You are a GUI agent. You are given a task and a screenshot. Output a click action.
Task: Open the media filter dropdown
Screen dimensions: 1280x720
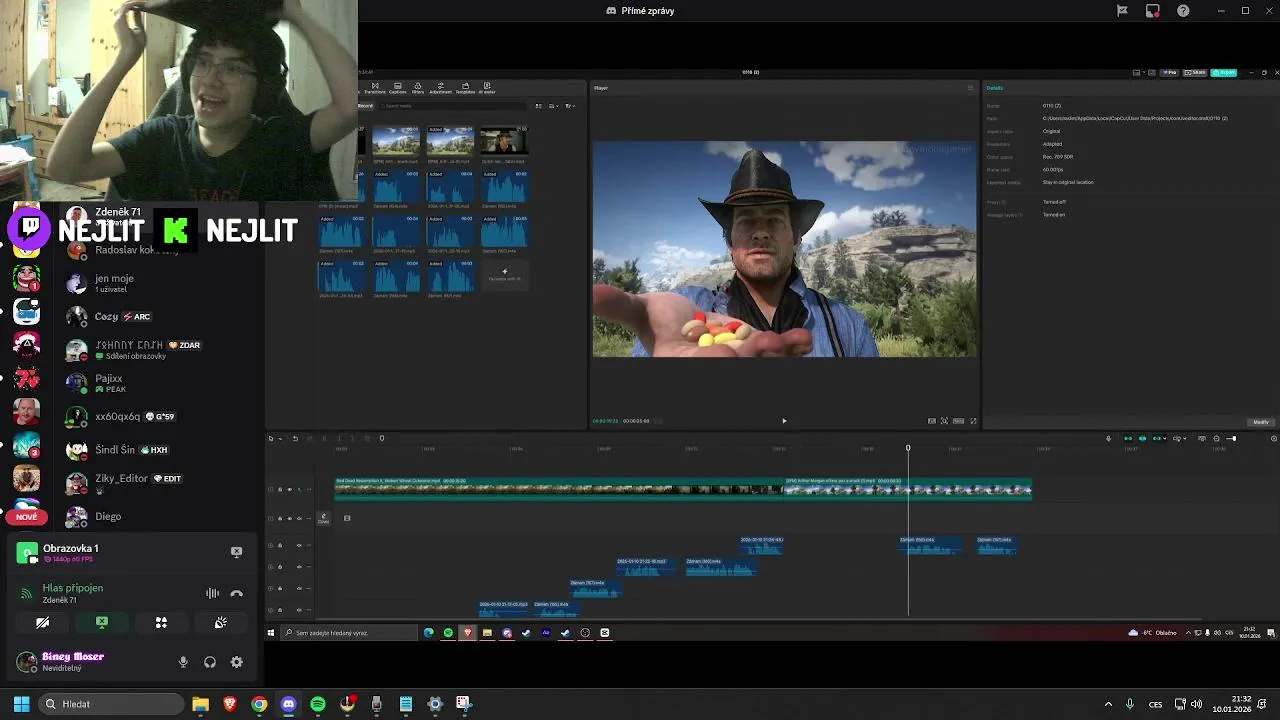click(570, 106)
